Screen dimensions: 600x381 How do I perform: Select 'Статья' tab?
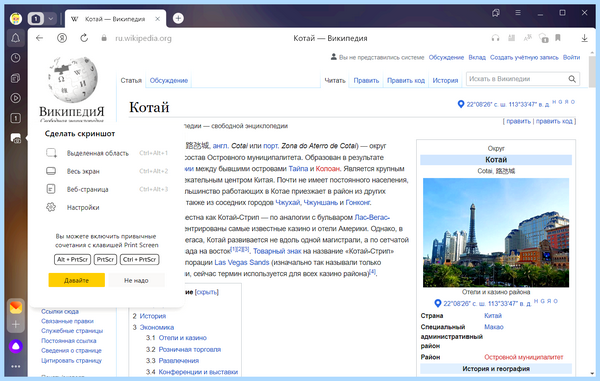131,80
